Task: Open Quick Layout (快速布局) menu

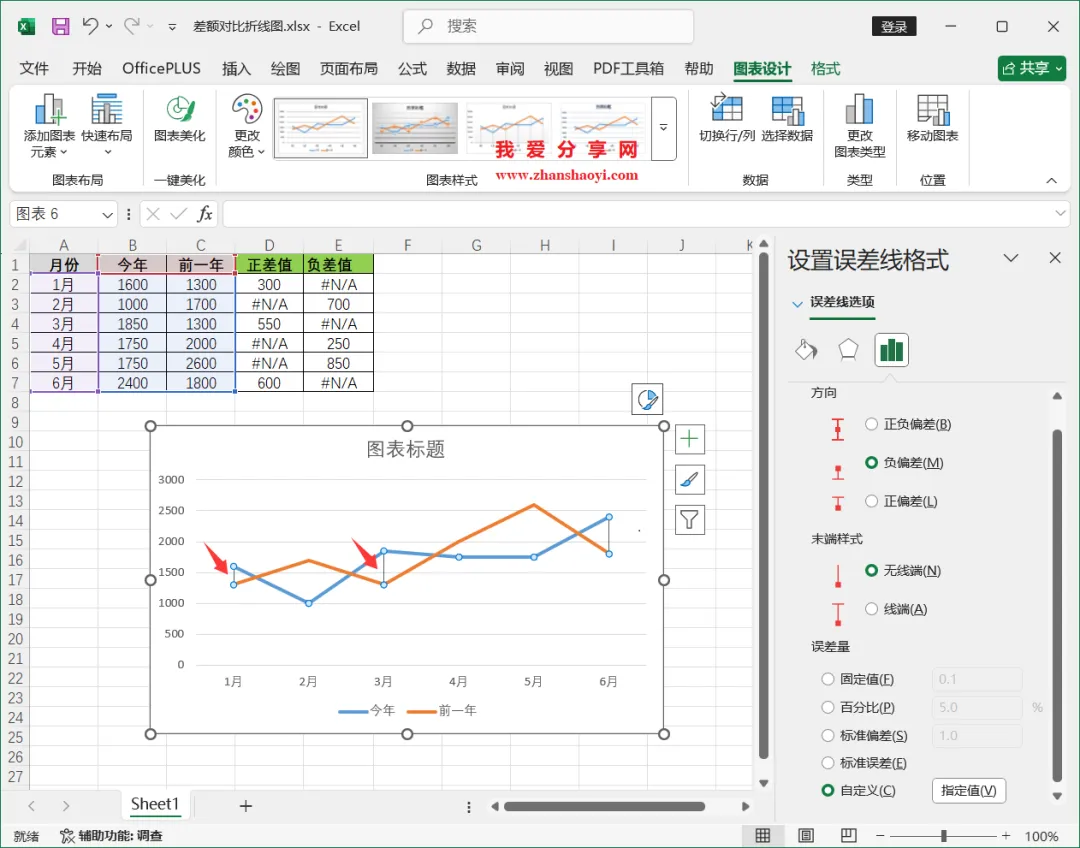Action: point(107,126)
